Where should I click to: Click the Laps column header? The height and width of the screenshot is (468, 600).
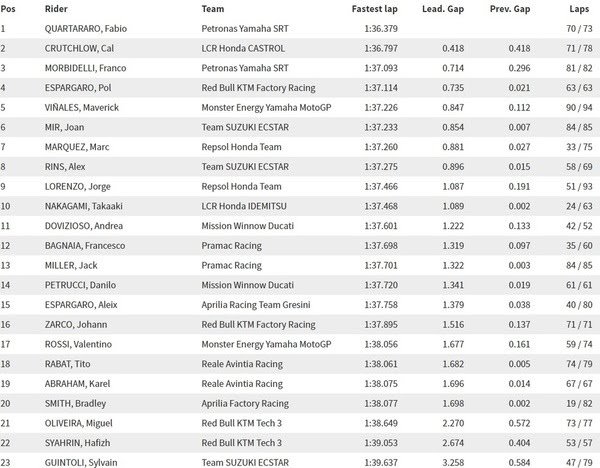tap(579, 9)
